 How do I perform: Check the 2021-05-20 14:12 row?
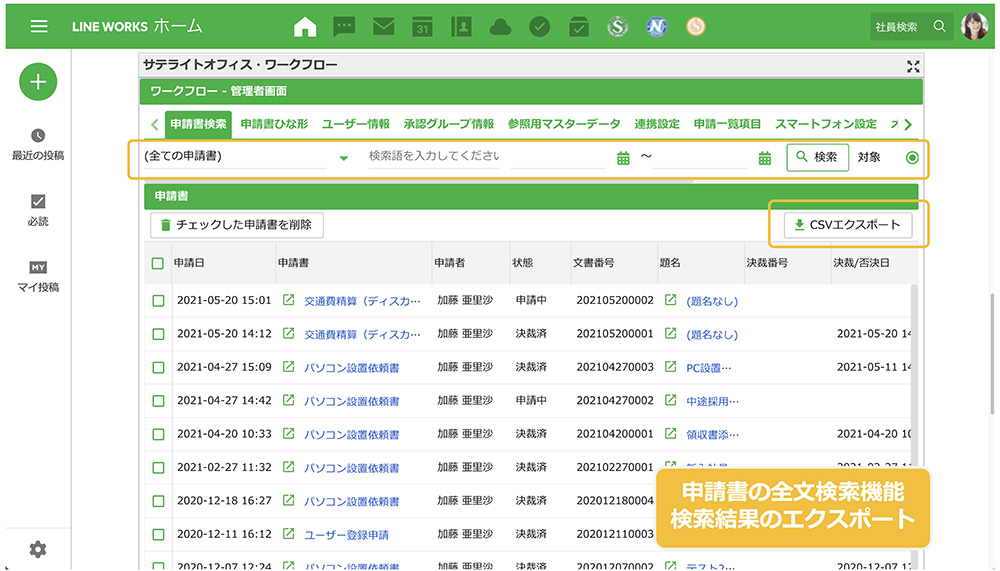(x=158, y=334)
